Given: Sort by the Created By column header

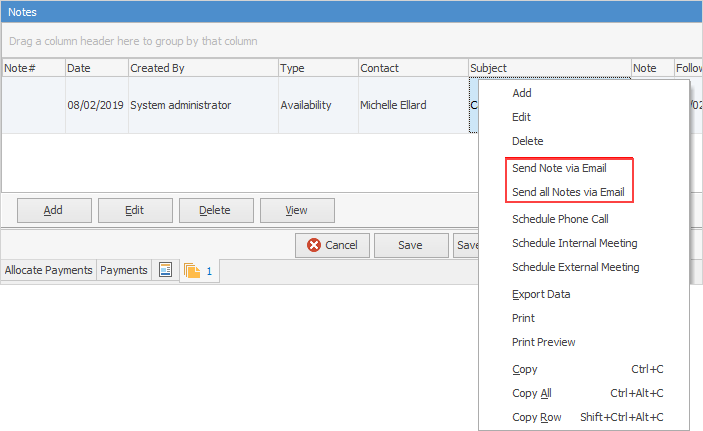Looking at the screenshot, I should coord(203,68).
